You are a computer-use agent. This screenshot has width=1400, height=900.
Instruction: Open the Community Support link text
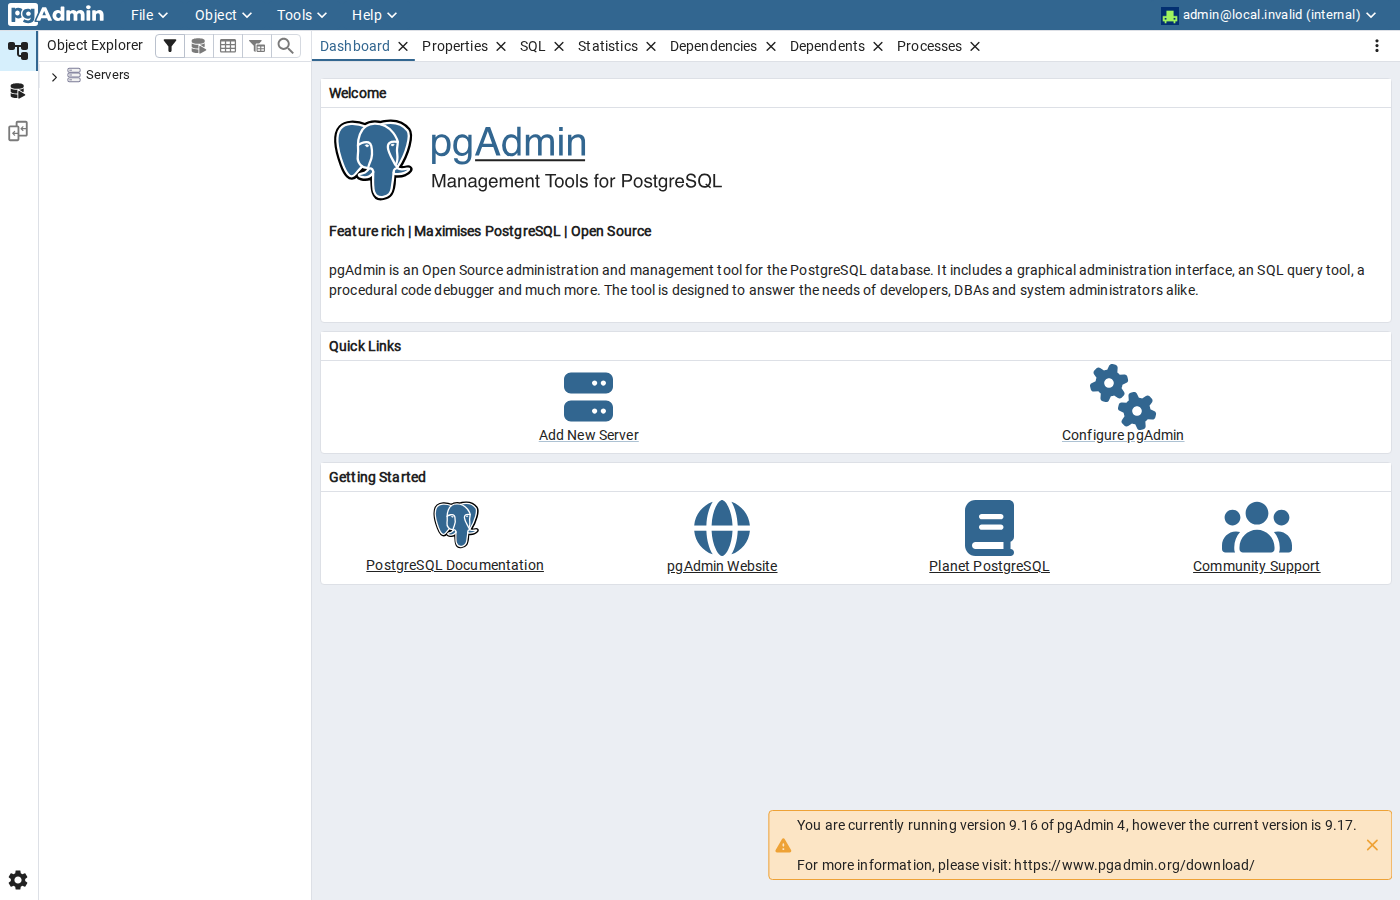(1256, 566)
